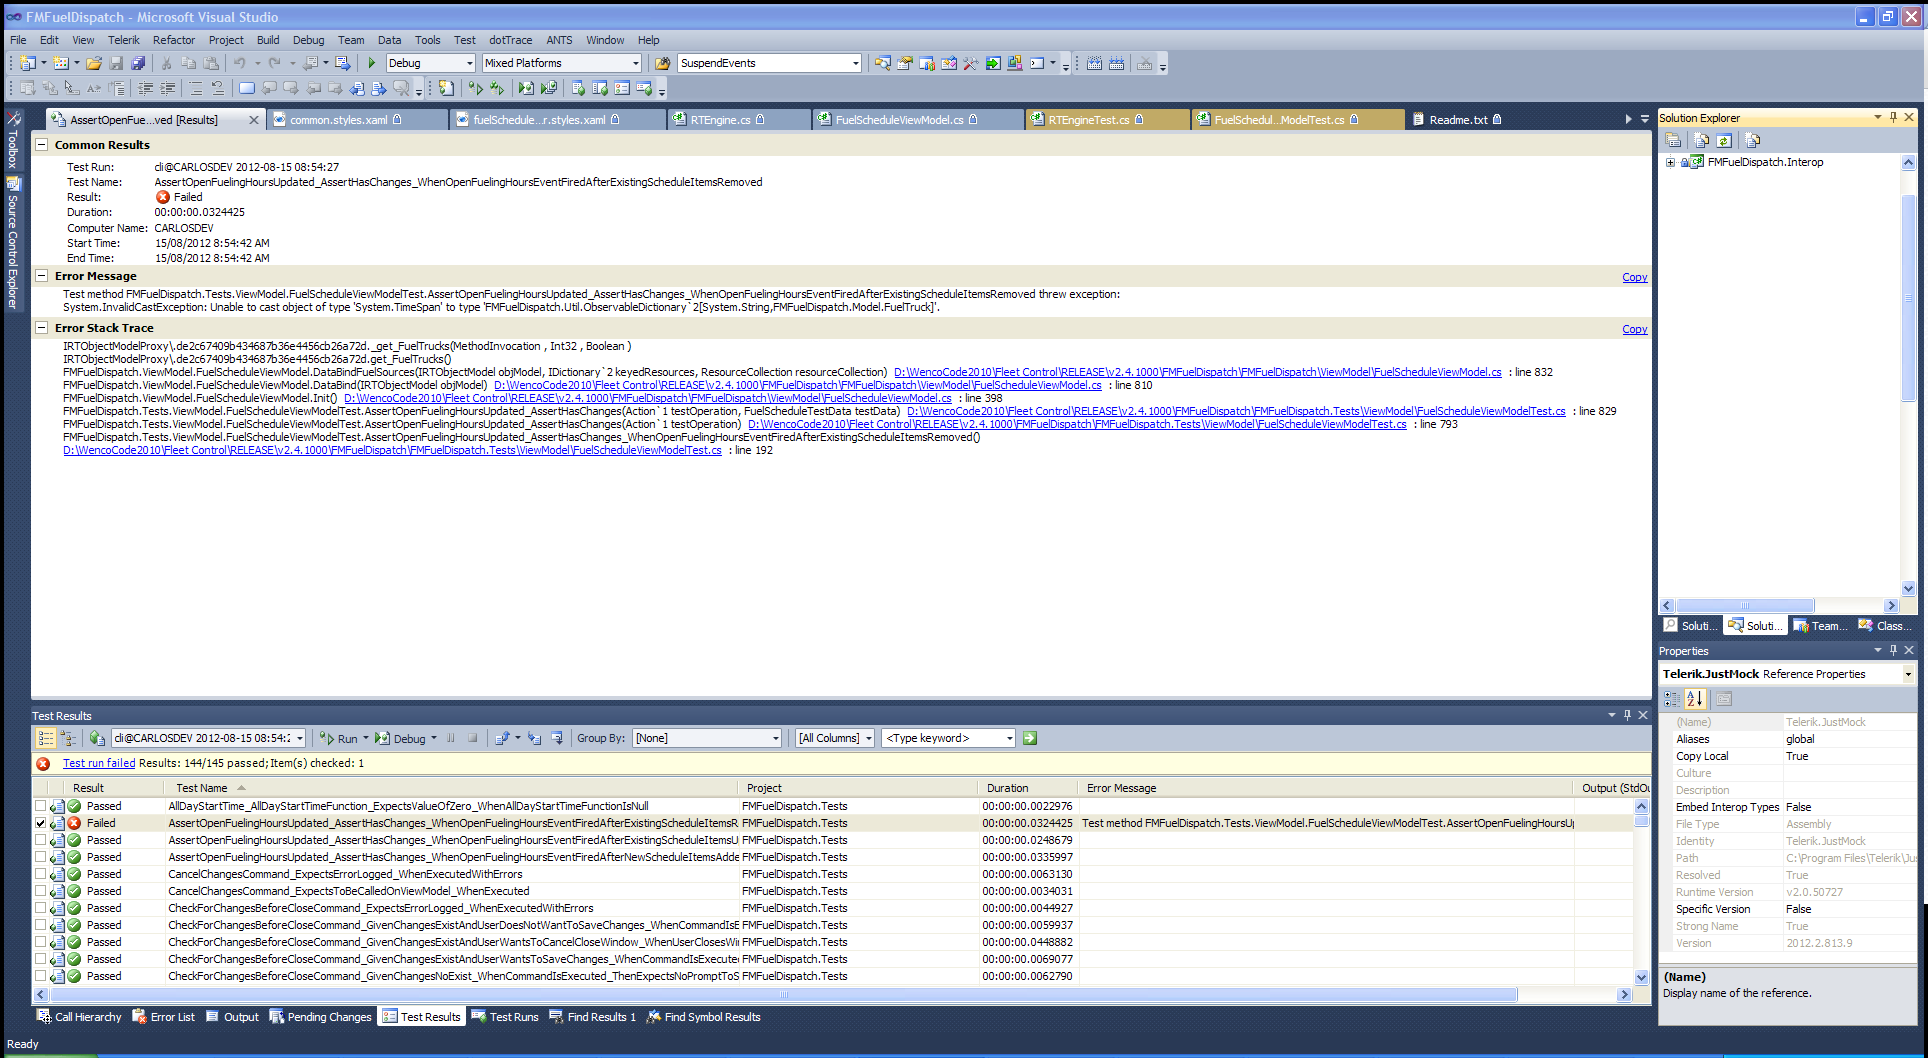Refresh the Solution Explorer
The image size is (1928, 1058).
tap(1724, 141)
